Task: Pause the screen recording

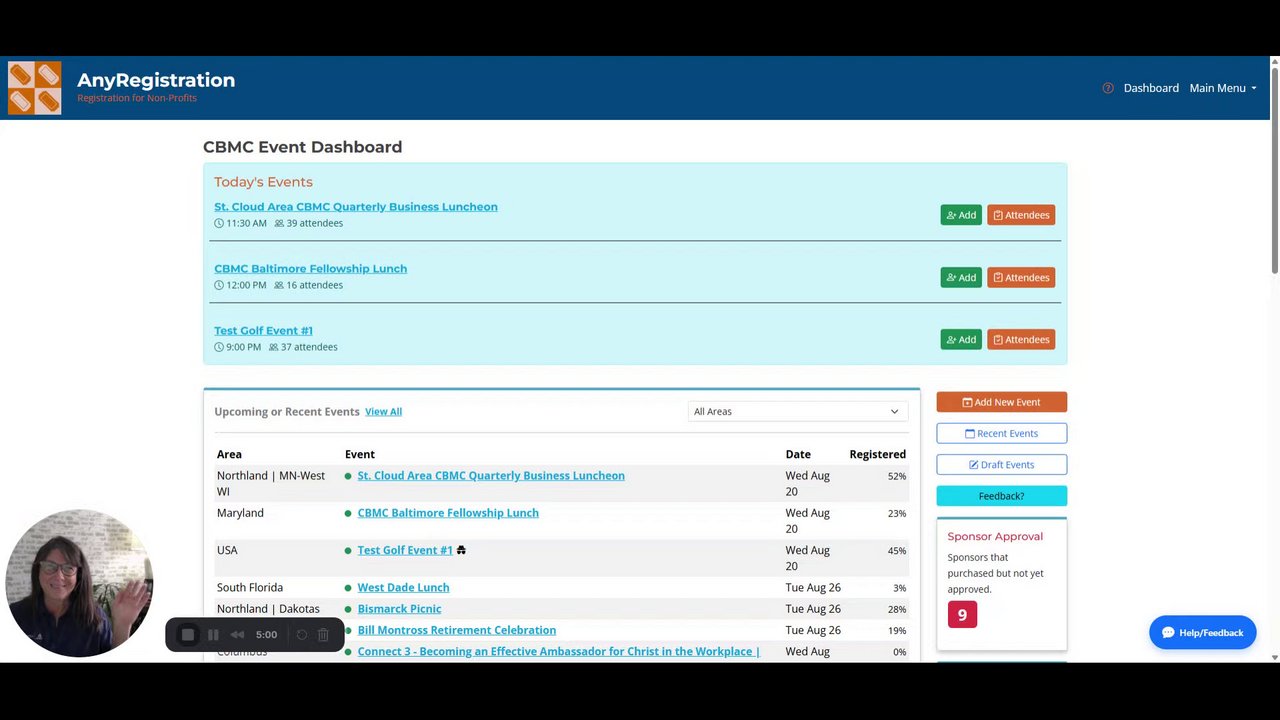Action: [213, 635]
